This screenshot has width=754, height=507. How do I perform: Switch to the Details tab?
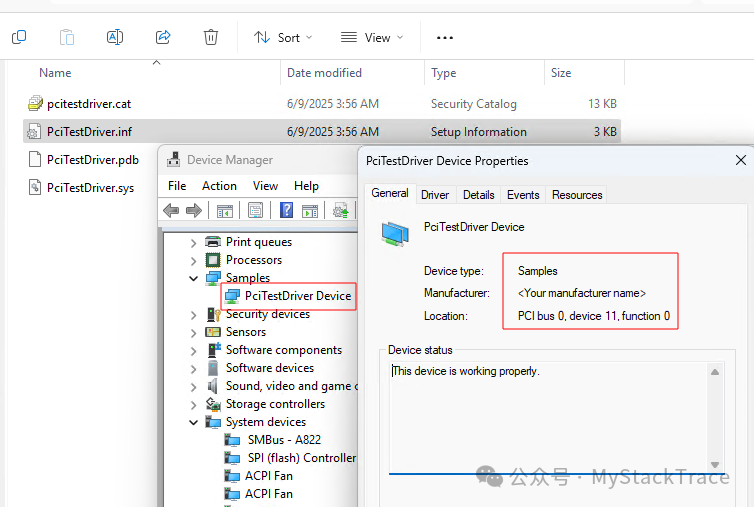[478, 195]
